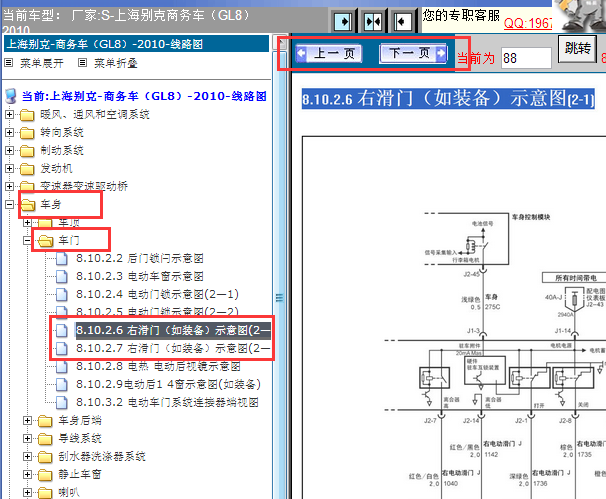Open 8.10.2.5 电动门锁示意图(2—2)
This screenshot has height=499, width=606.
tap(157, 312)
